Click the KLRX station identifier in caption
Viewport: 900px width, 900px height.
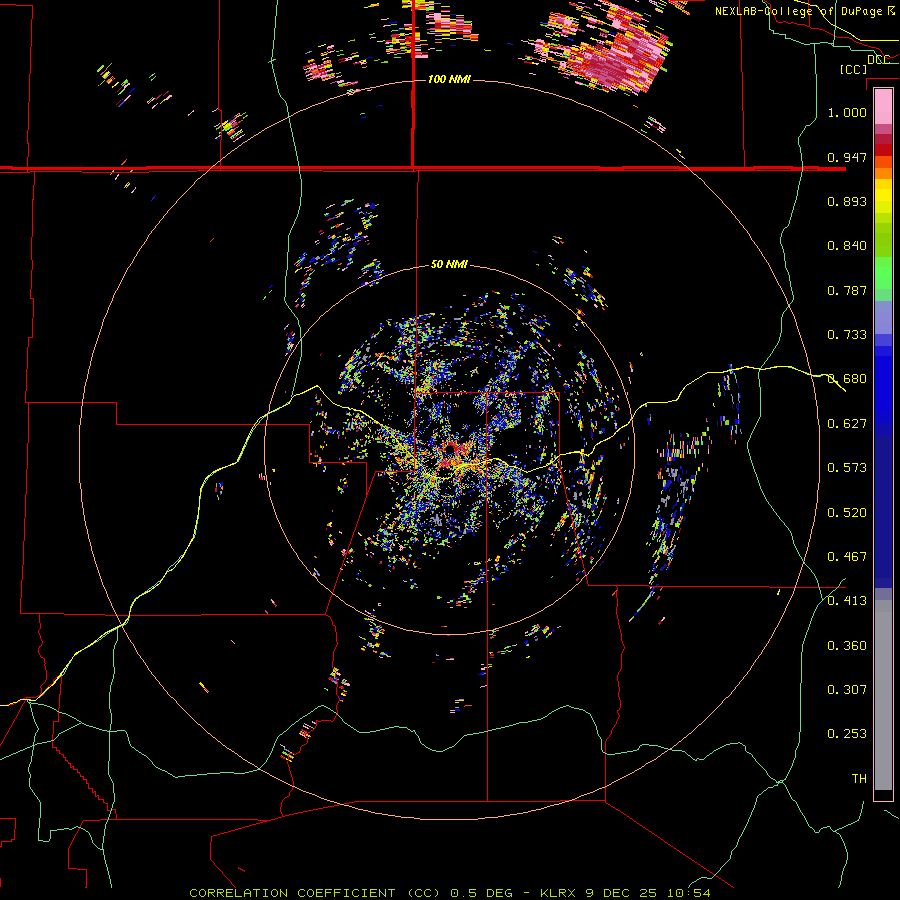[560, 893]
